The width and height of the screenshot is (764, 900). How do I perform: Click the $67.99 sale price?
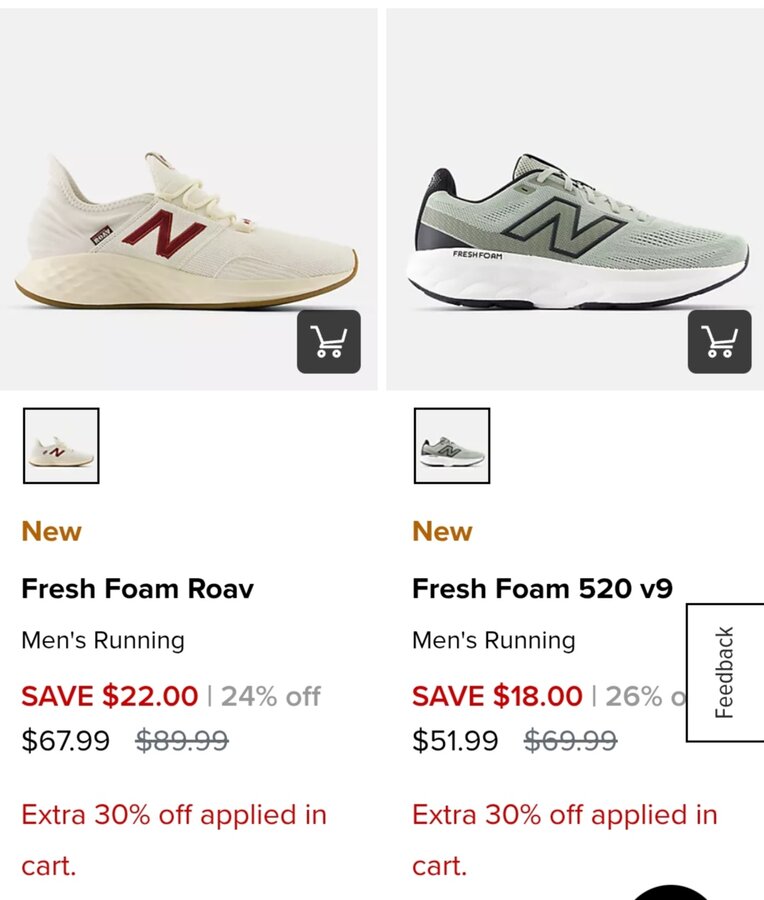coord(66,741)
